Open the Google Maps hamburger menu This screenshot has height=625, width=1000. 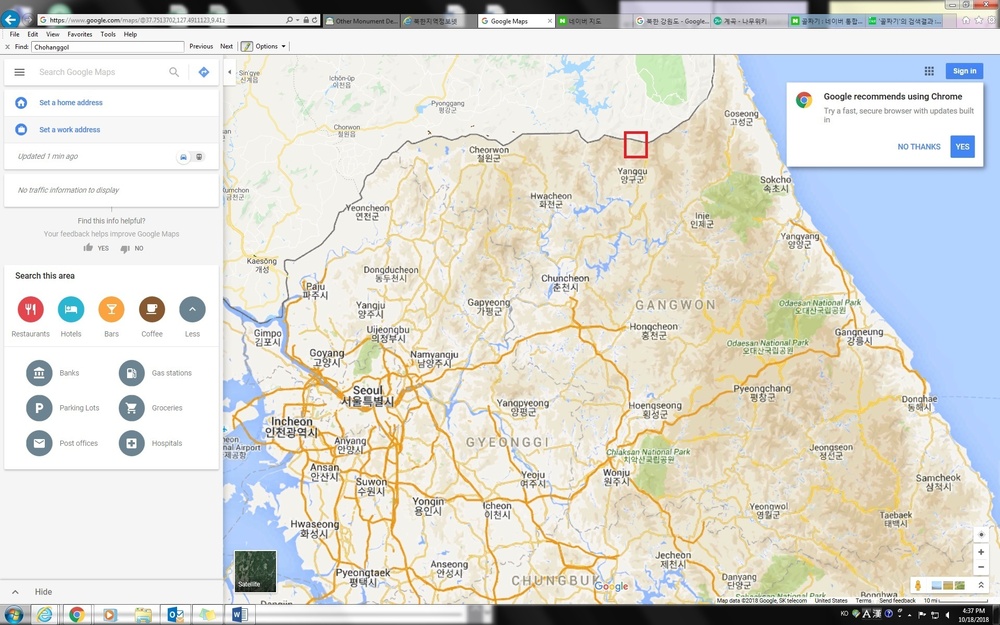click(19, 72)
